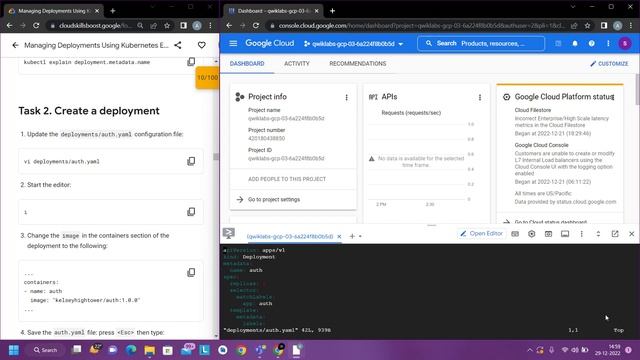Click the Google Cloud Console incident entry
Viewport: 640px width, 360px height.
click(x=565, y=163)
